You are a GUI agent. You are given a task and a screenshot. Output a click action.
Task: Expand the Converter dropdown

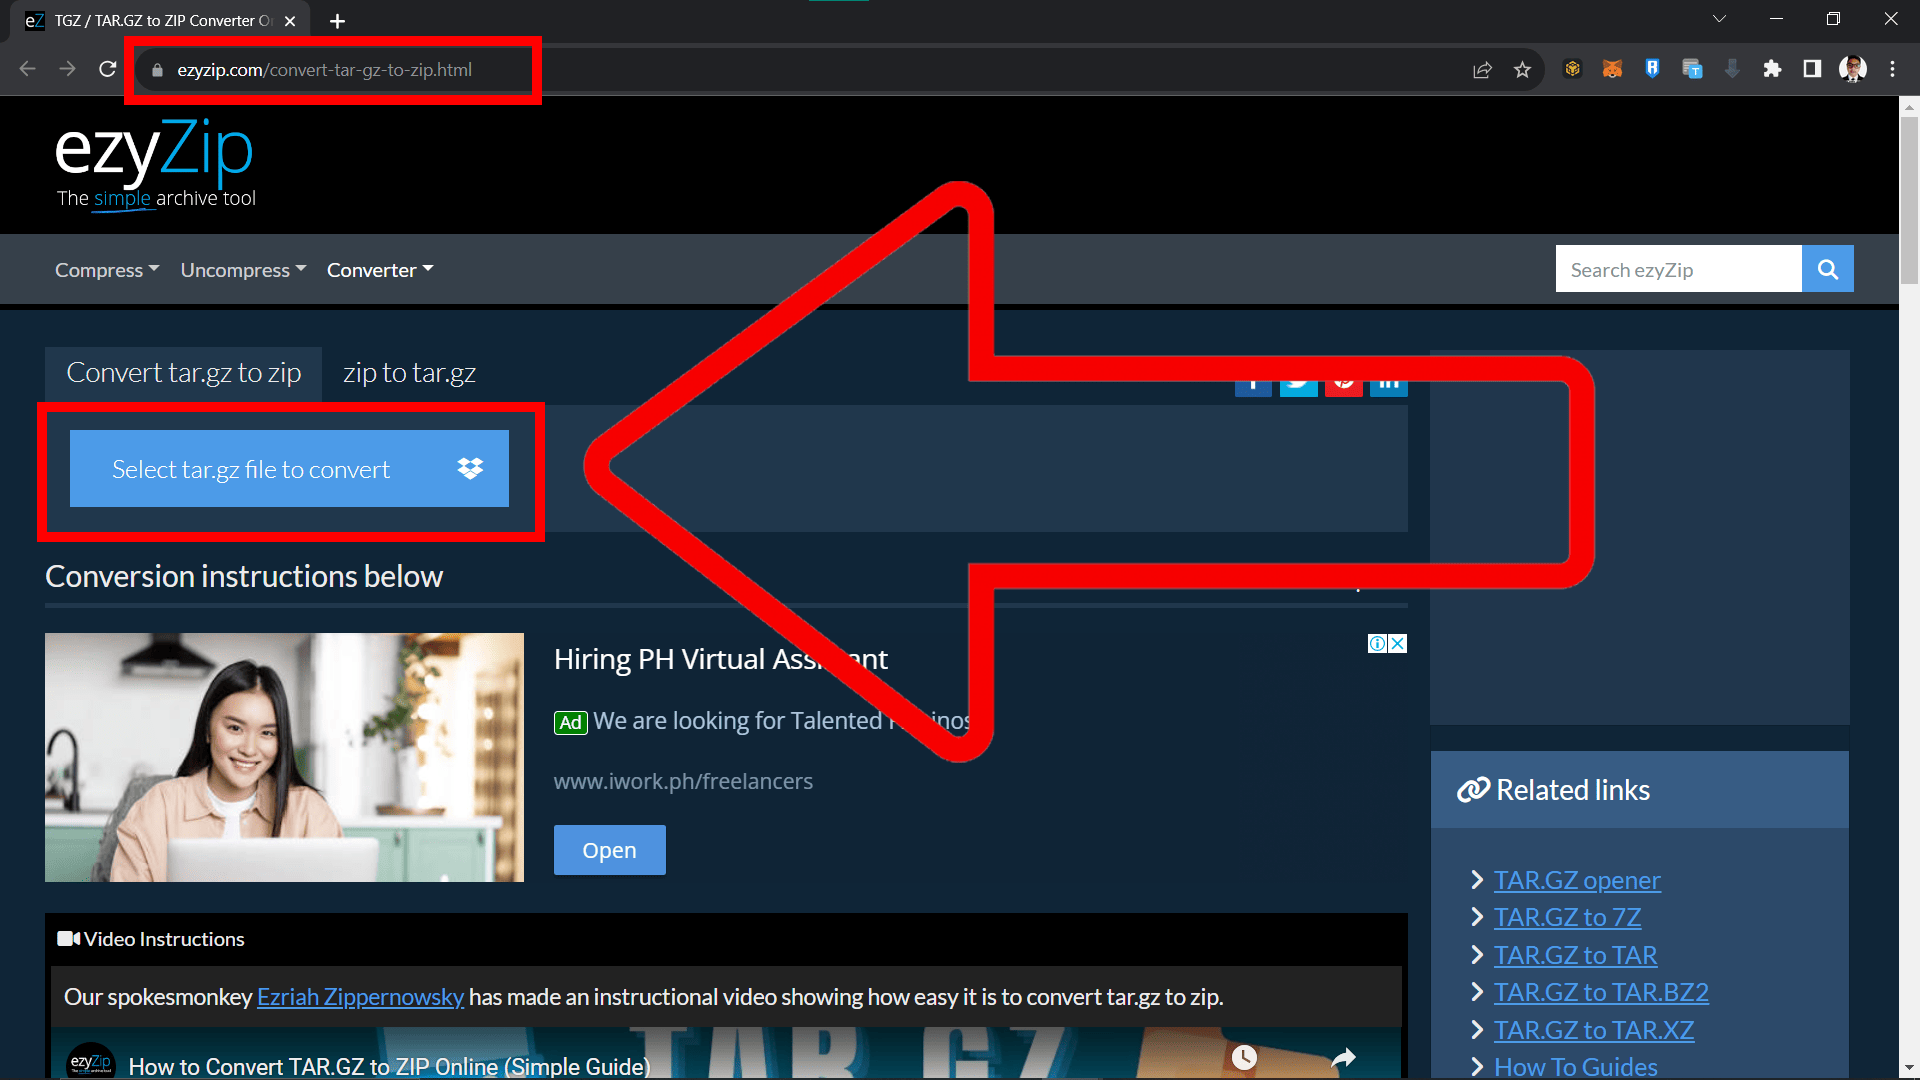(x=379, y=269)
